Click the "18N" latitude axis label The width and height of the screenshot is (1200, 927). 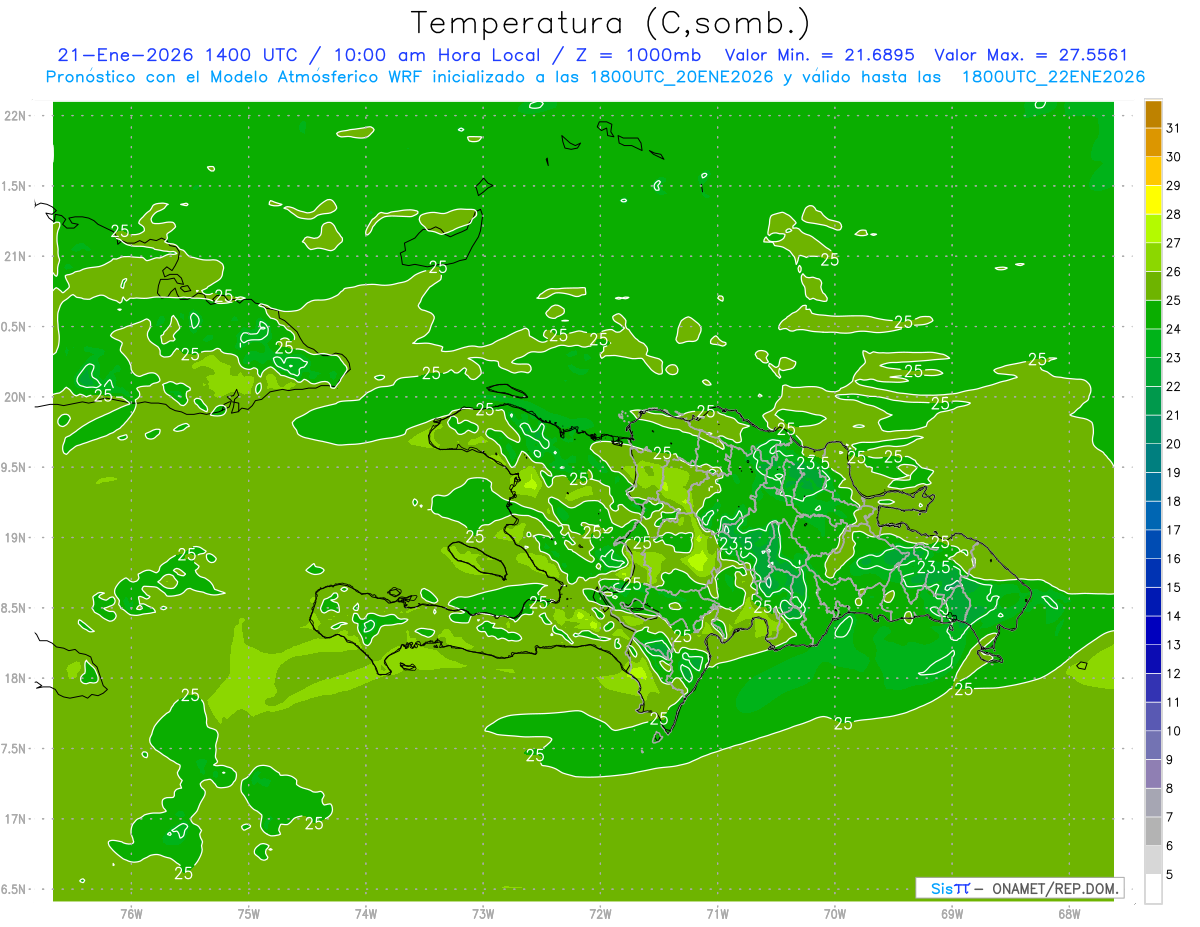(x=15, y=678)
